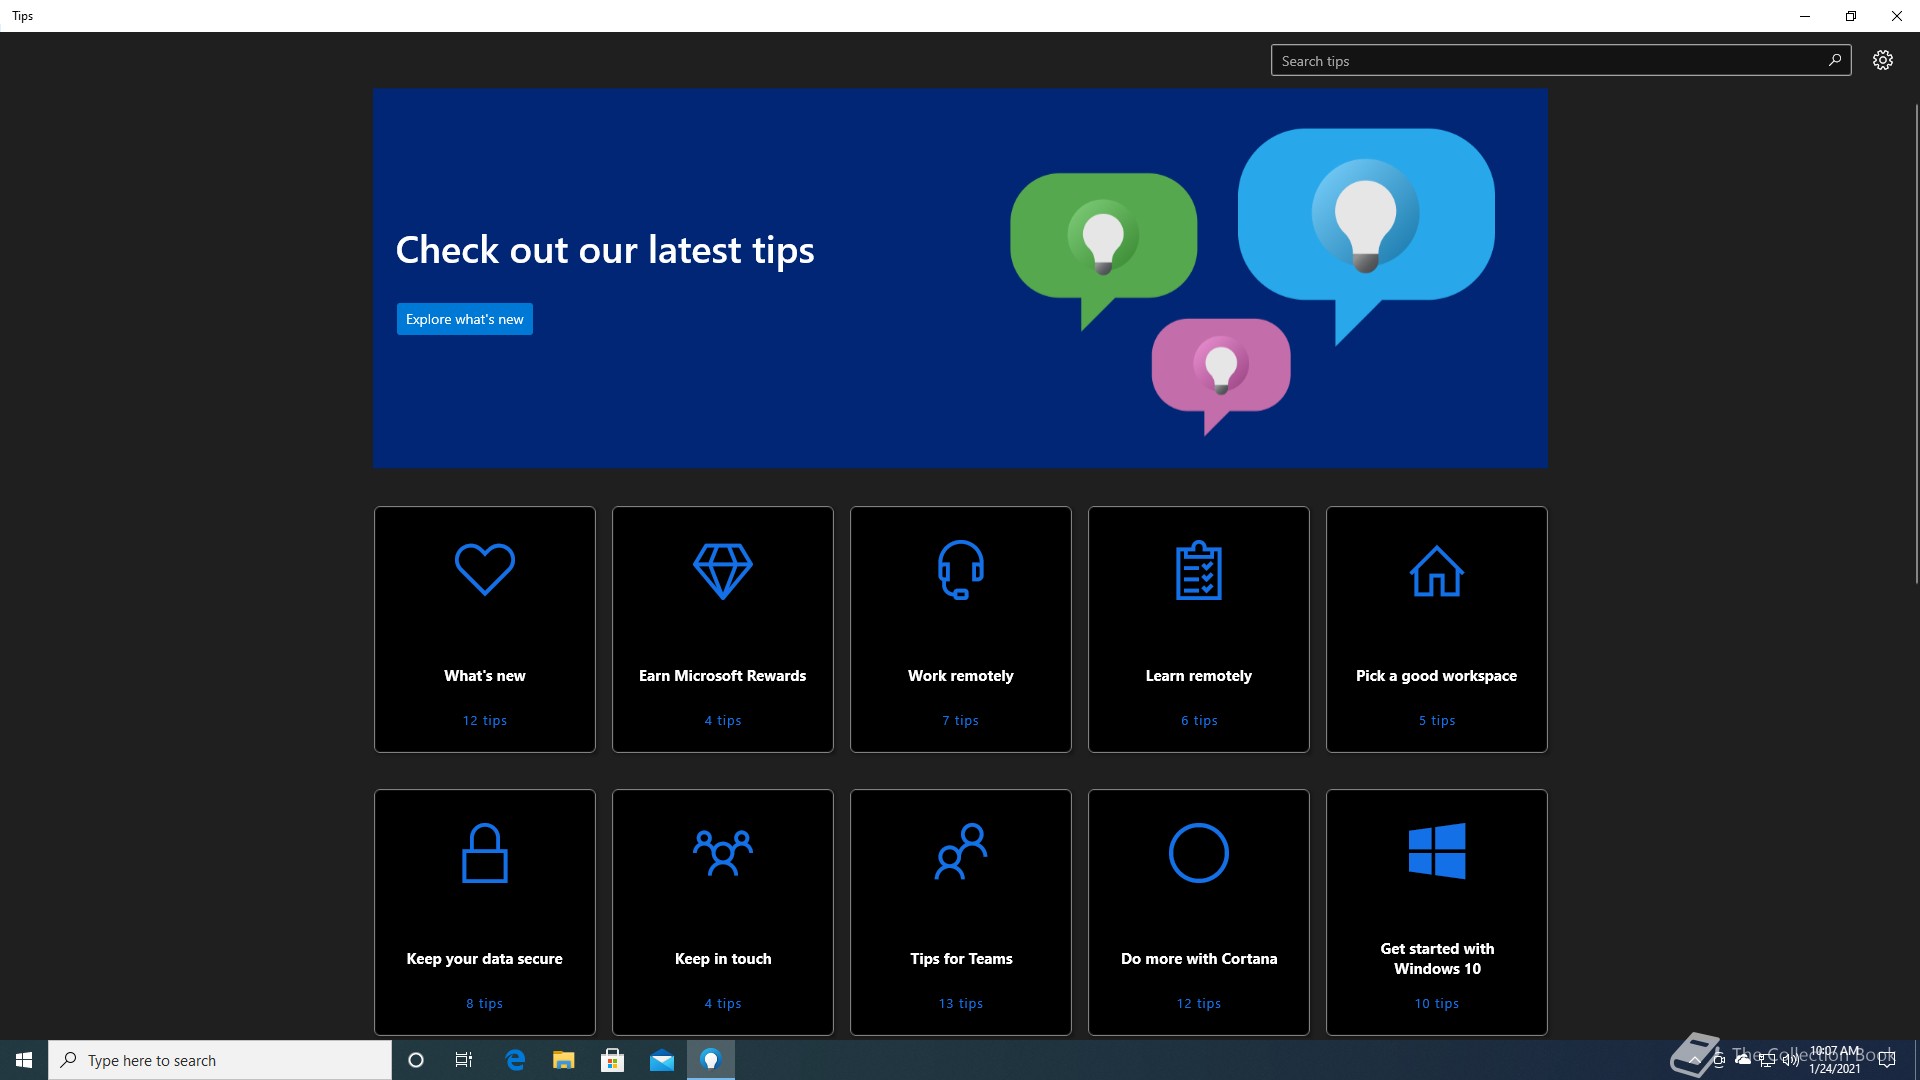Click the Check out our latest tips heading
The width and height of the screenshot is (1920, 1080).
605,250
